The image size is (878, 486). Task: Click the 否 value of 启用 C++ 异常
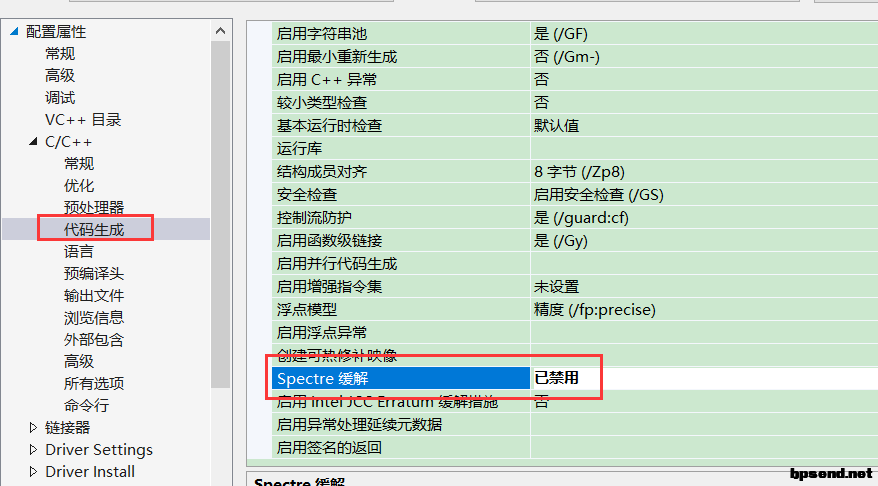point(541,80)
